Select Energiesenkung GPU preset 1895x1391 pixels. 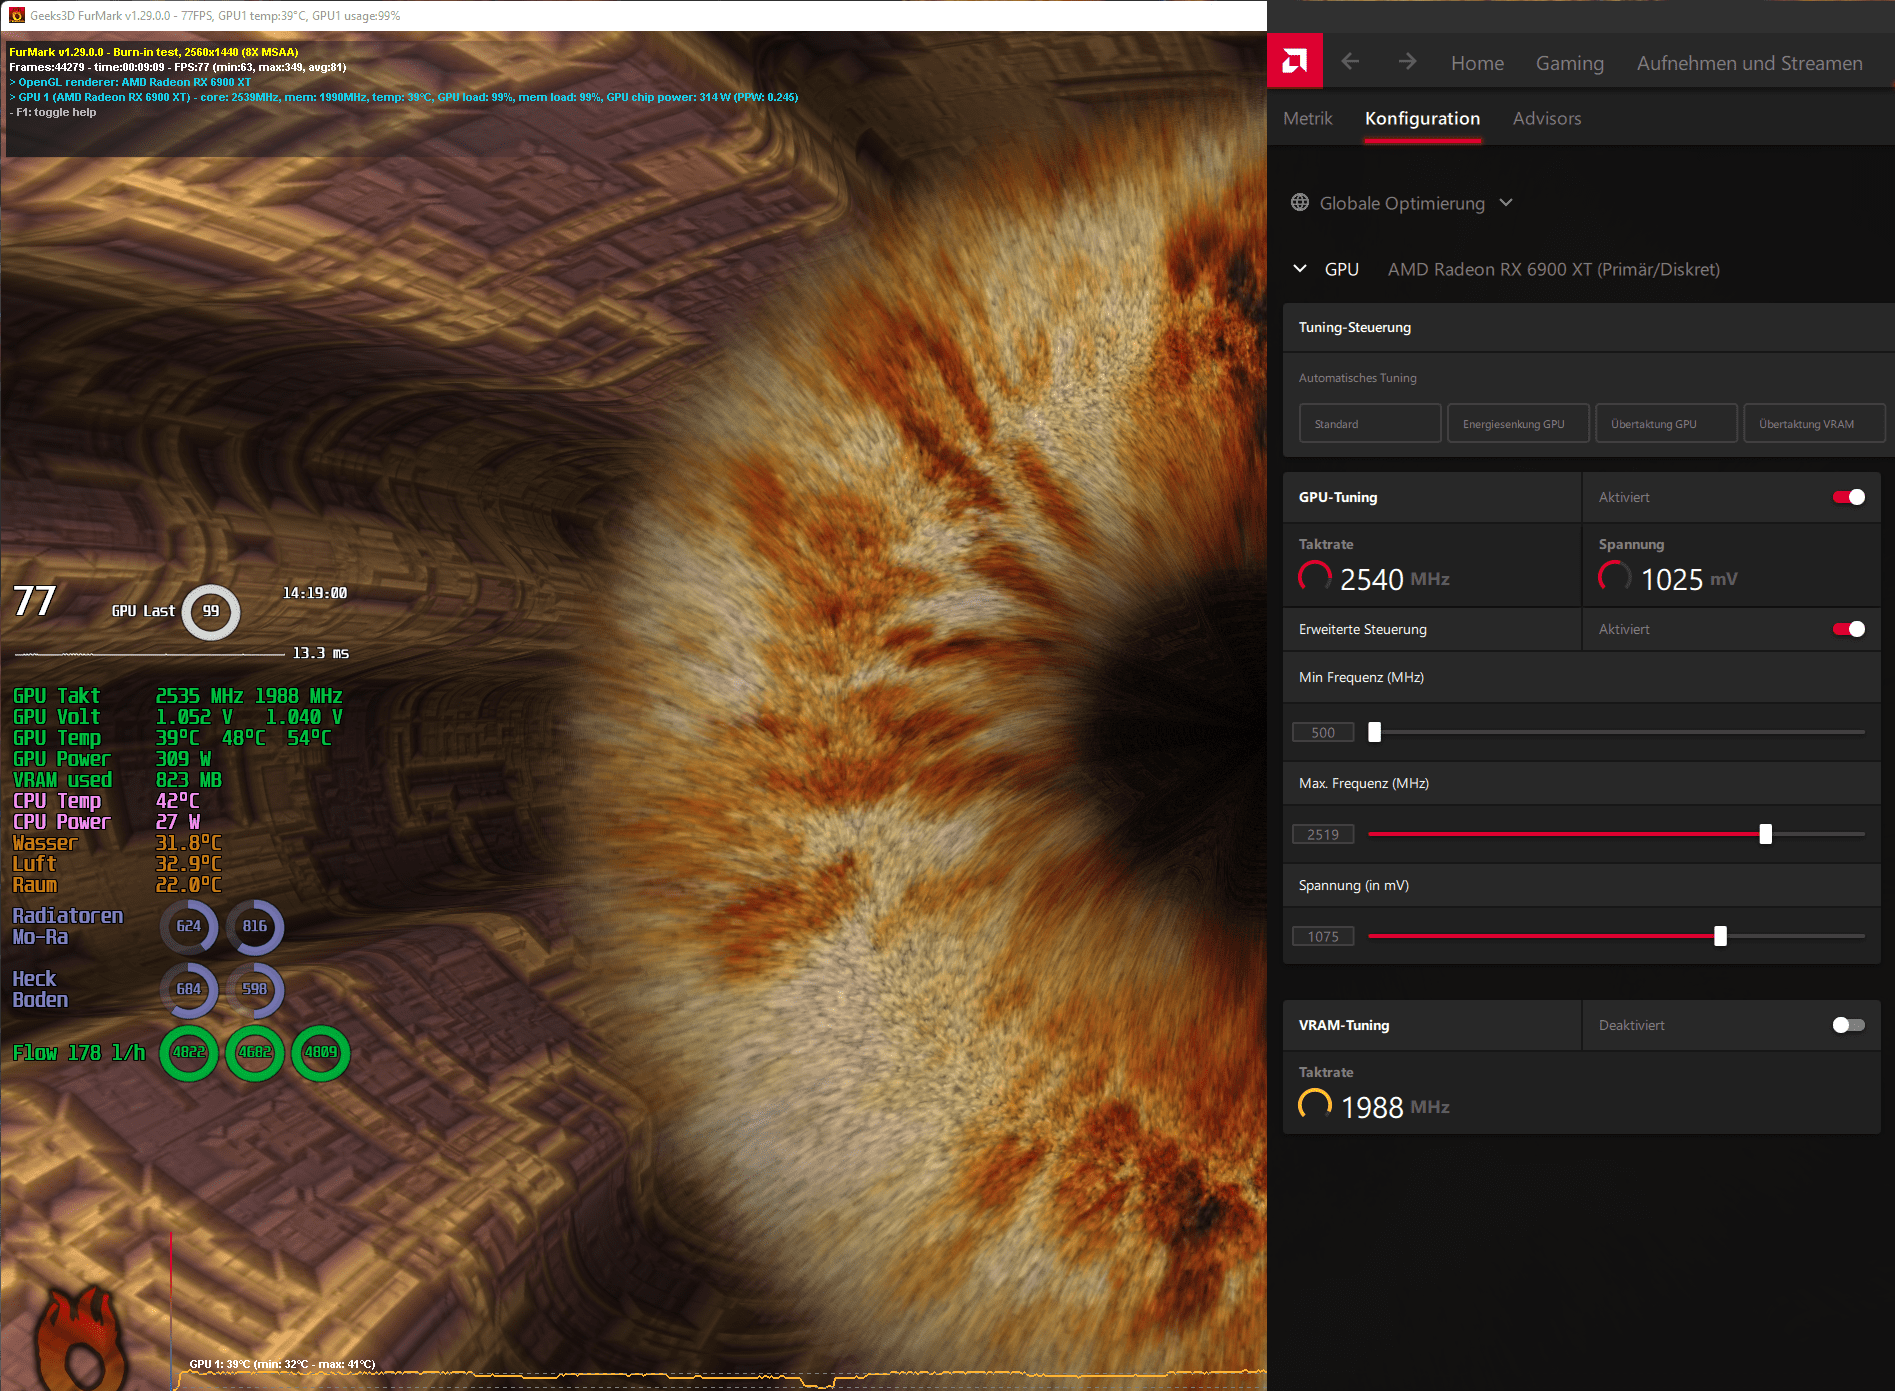[1518, 423]
